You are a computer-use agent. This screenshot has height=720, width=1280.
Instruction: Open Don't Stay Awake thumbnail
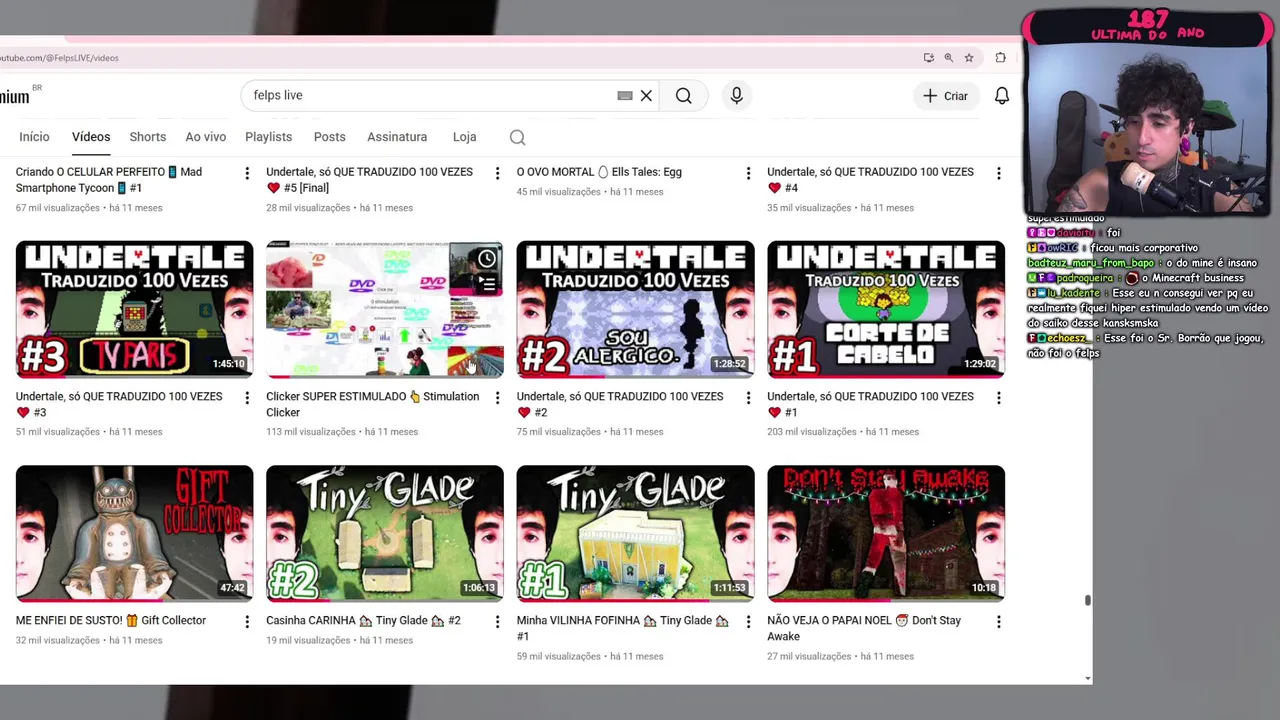pos(886,533)
